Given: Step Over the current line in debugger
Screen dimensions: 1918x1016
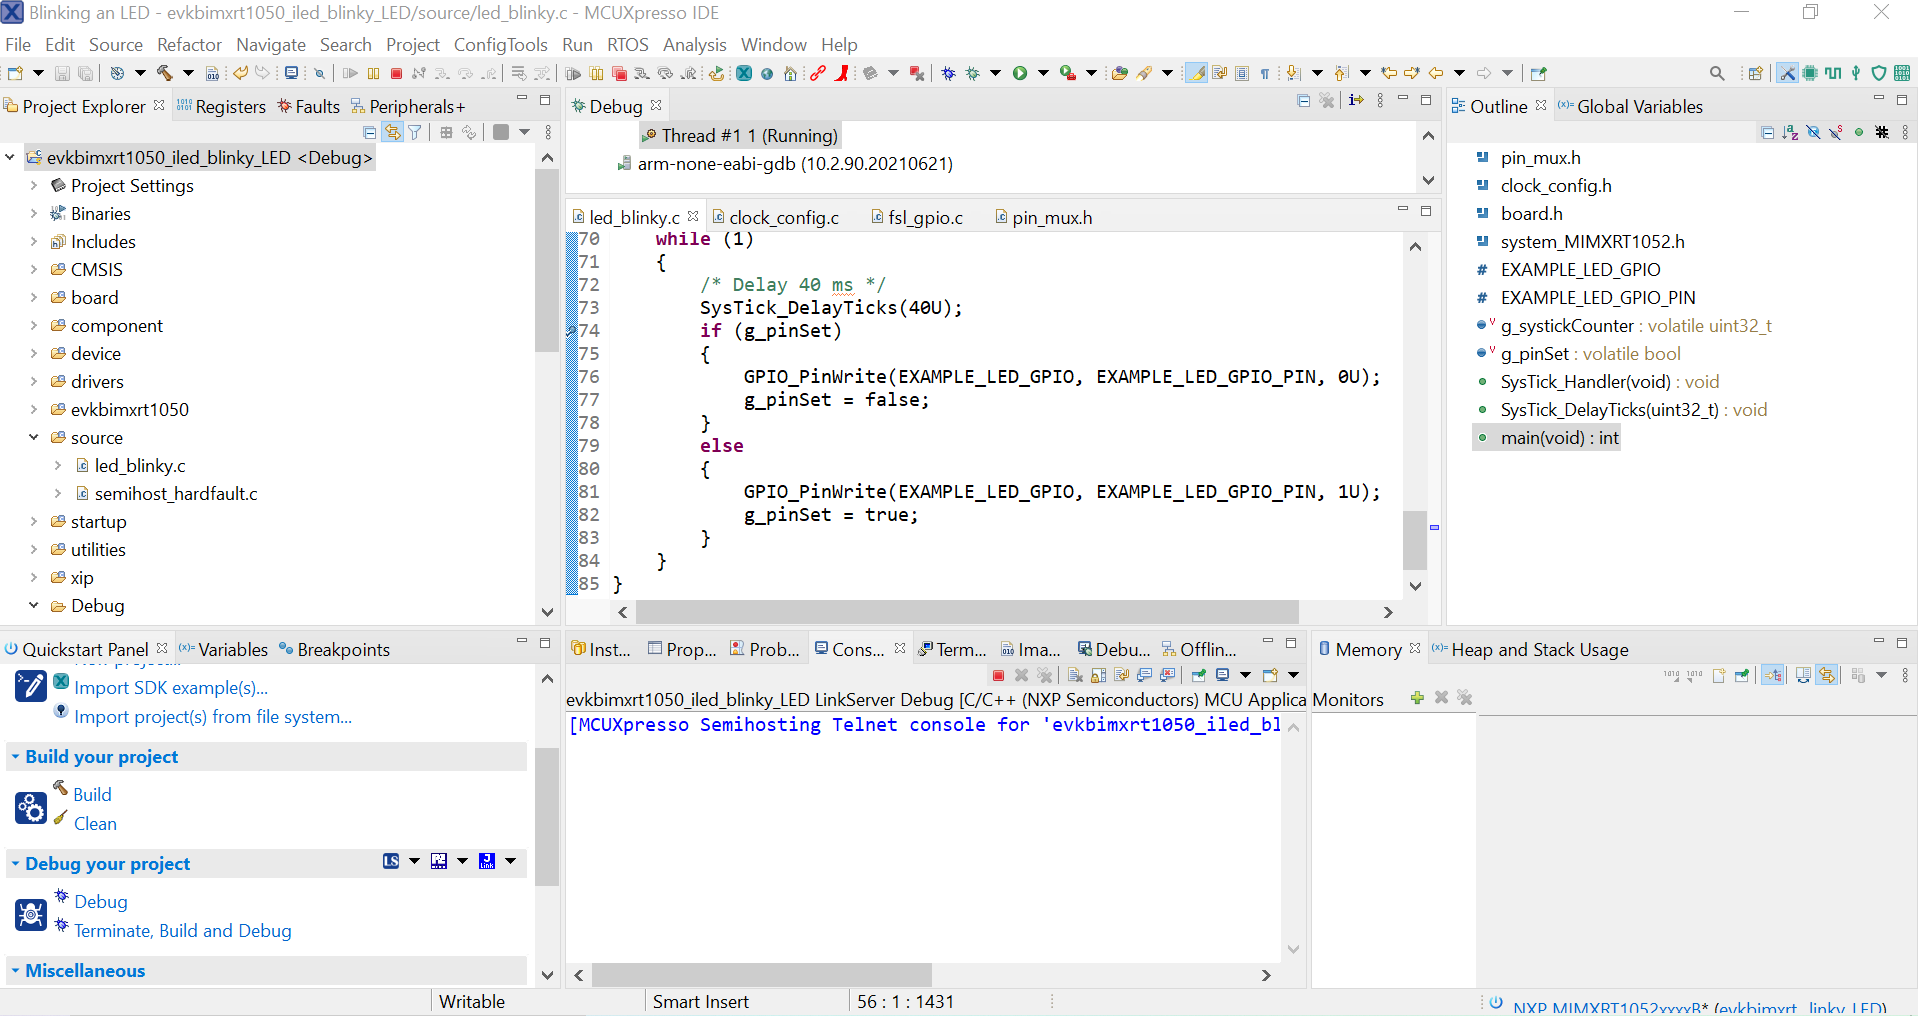Looking at the screenshot, I should pyautogui.click(x=464, y=73).
